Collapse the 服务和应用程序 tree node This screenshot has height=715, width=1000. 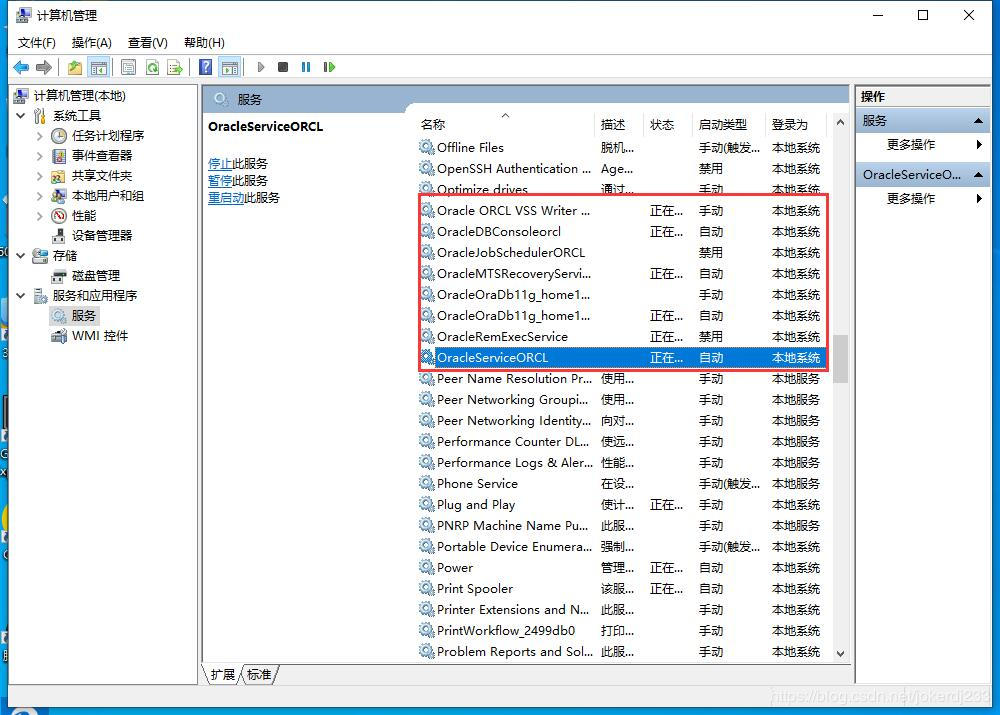click(x=21, y=295)
